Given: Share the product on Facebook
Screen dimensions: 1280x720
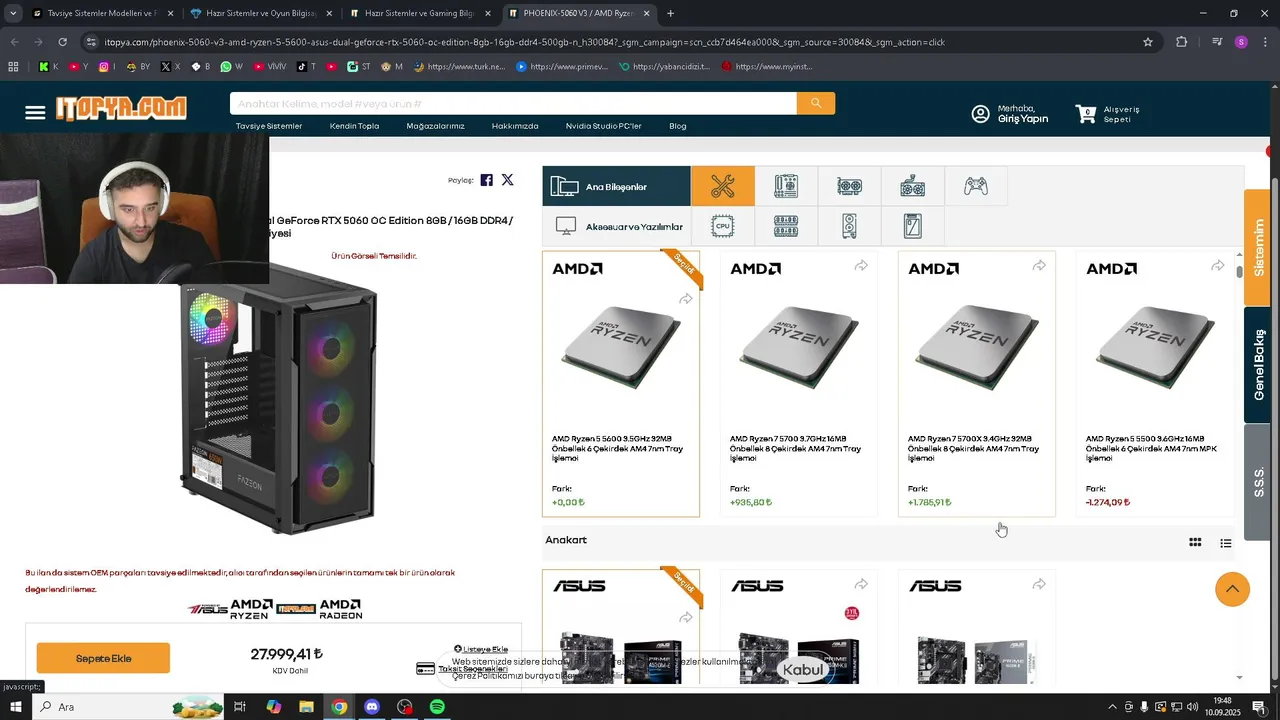Looking at the screenshot, I should coord(486,180).
